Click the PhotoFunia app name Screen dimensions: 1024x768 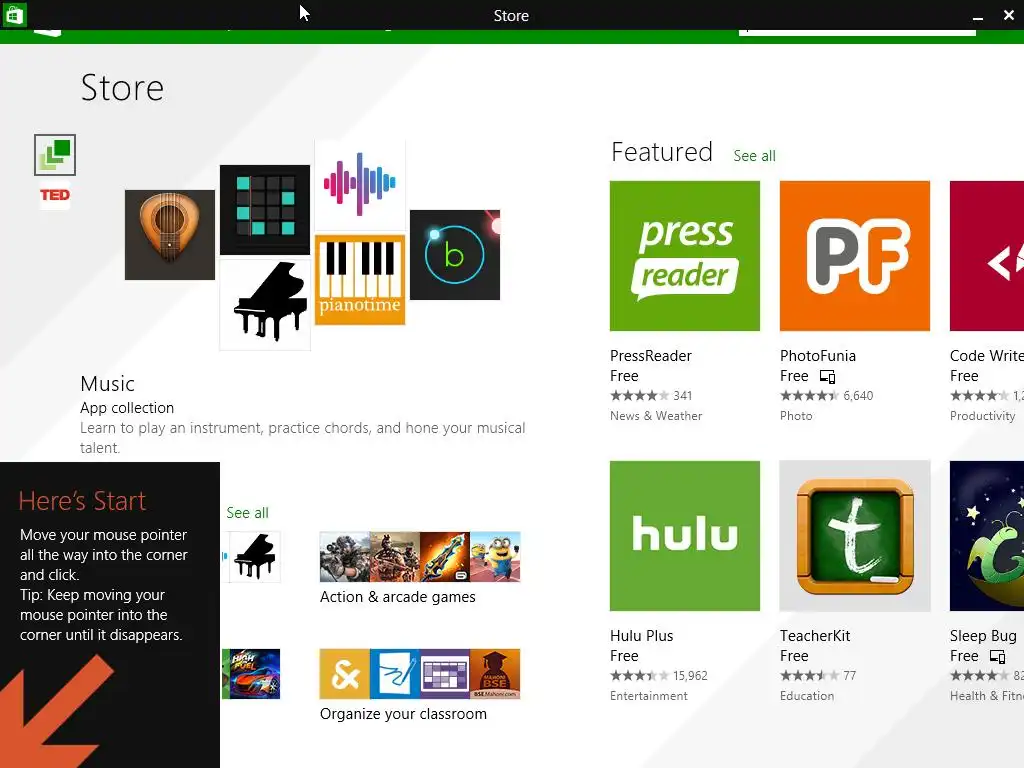818,356
